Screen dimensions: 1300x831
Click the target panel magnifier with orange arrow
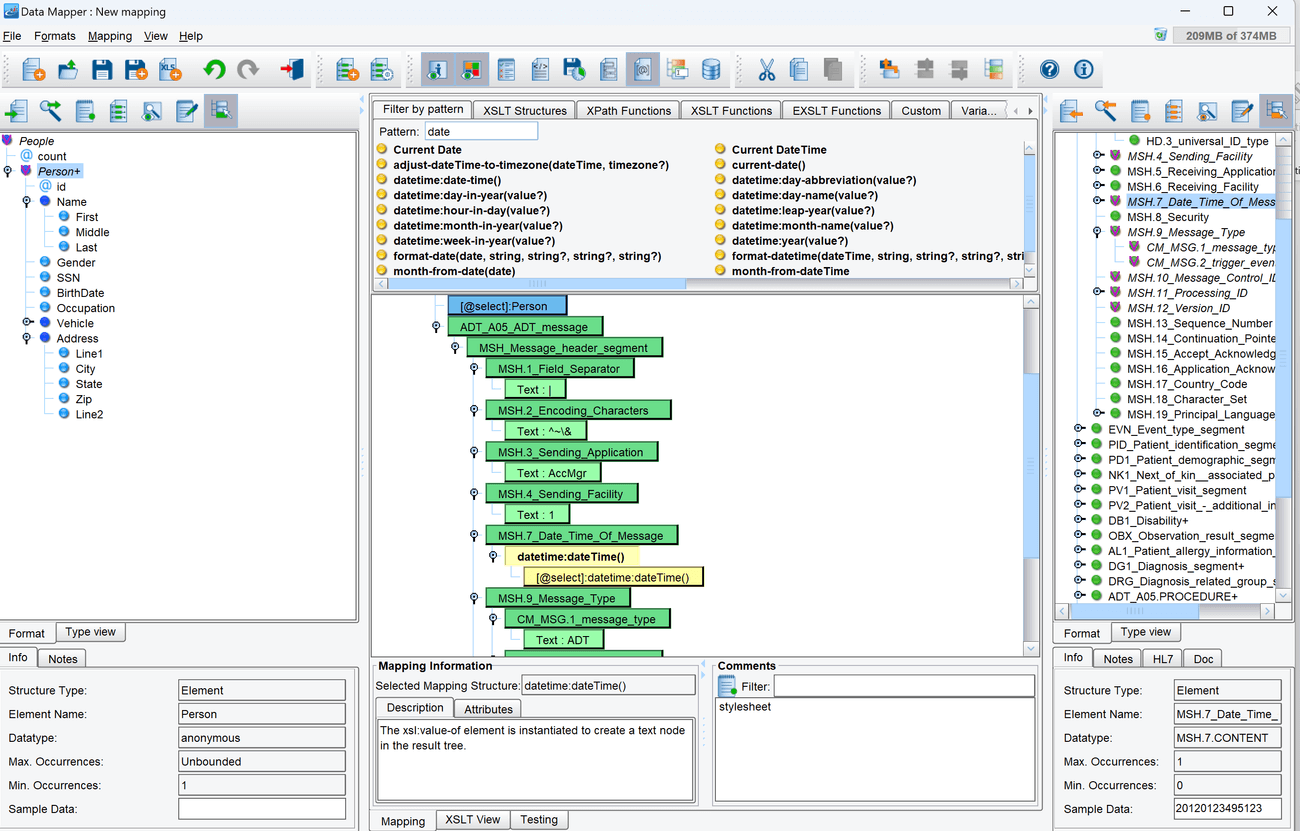pos(1105,110)
